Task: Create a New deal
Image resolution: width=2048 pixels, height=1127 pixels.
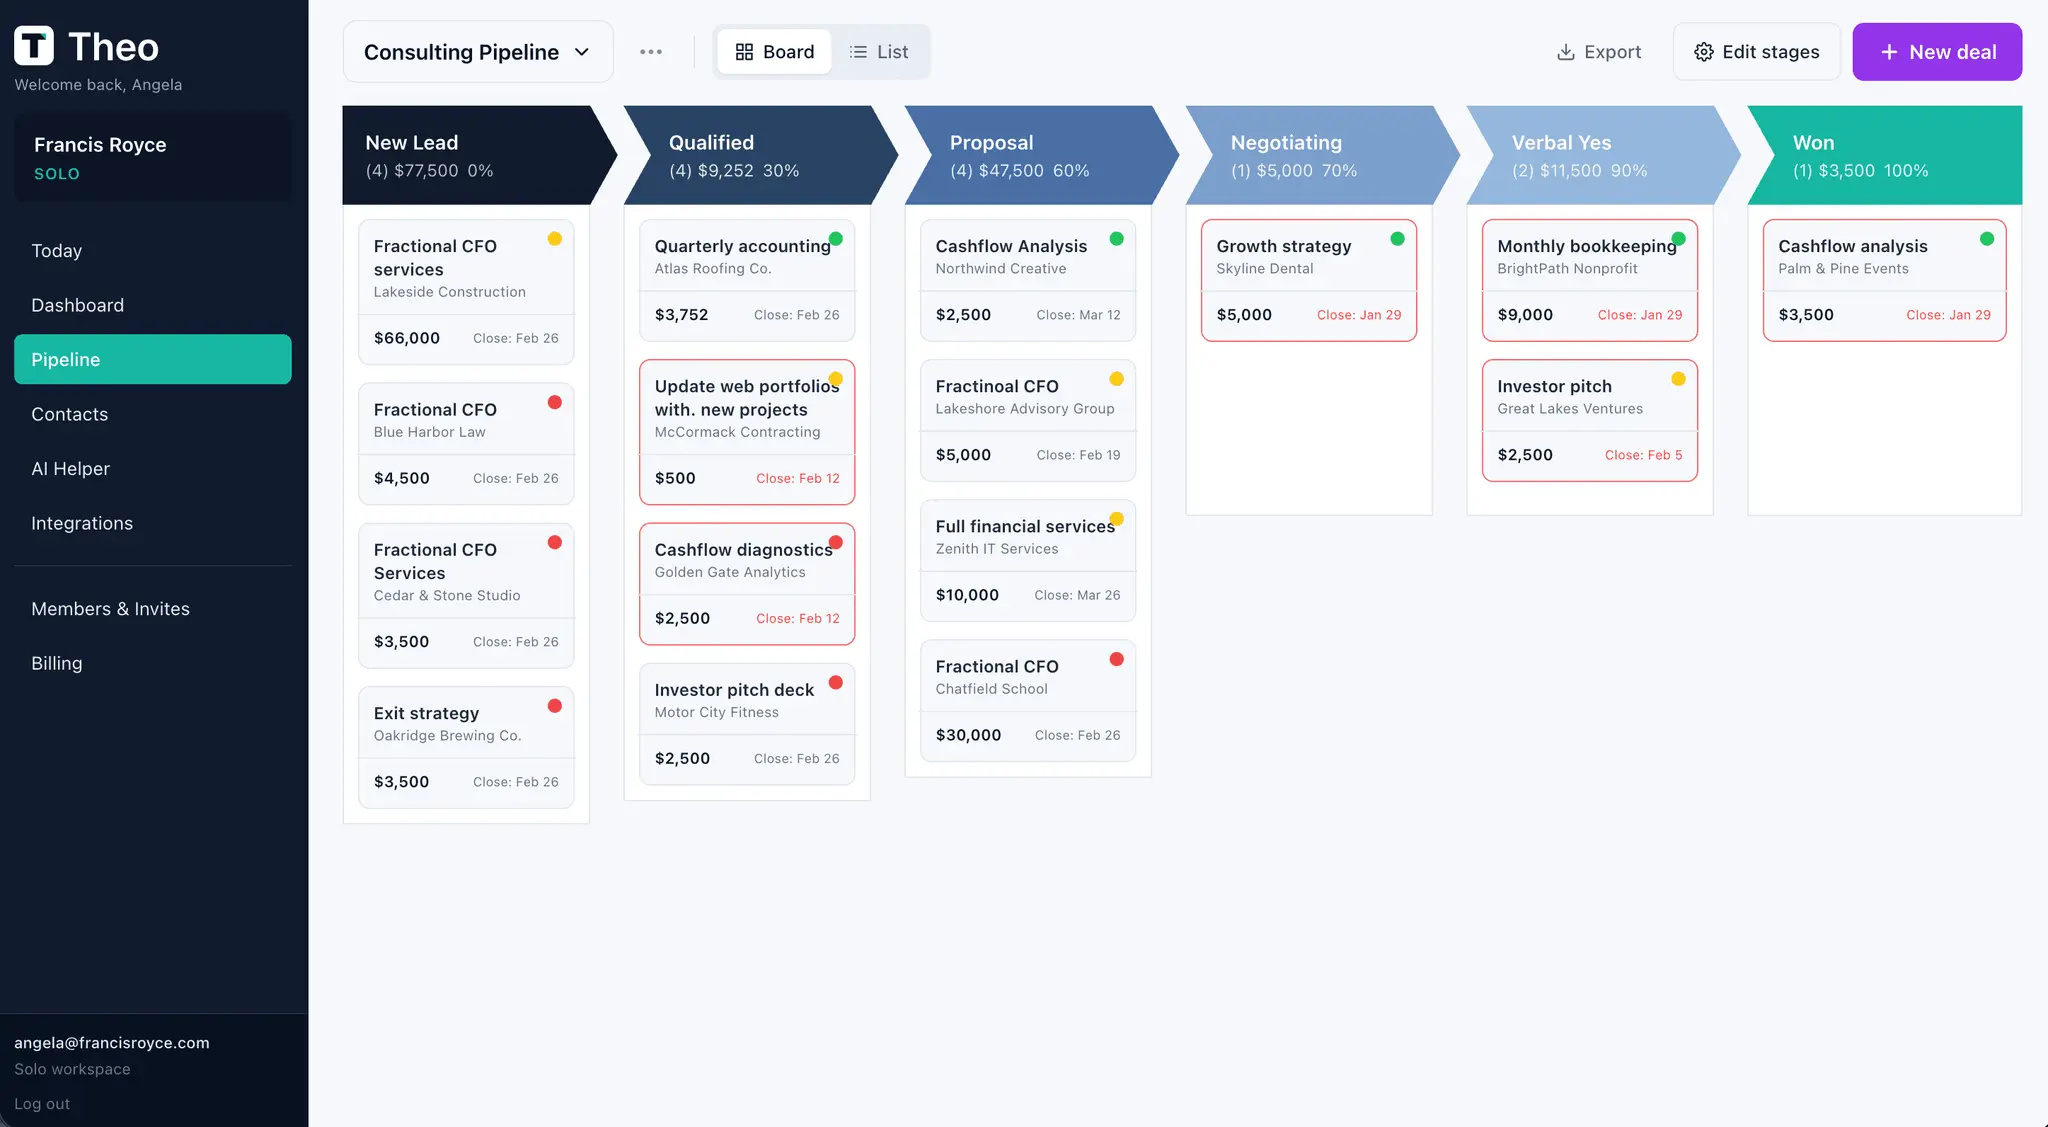Action: (x=1937, y=52)
